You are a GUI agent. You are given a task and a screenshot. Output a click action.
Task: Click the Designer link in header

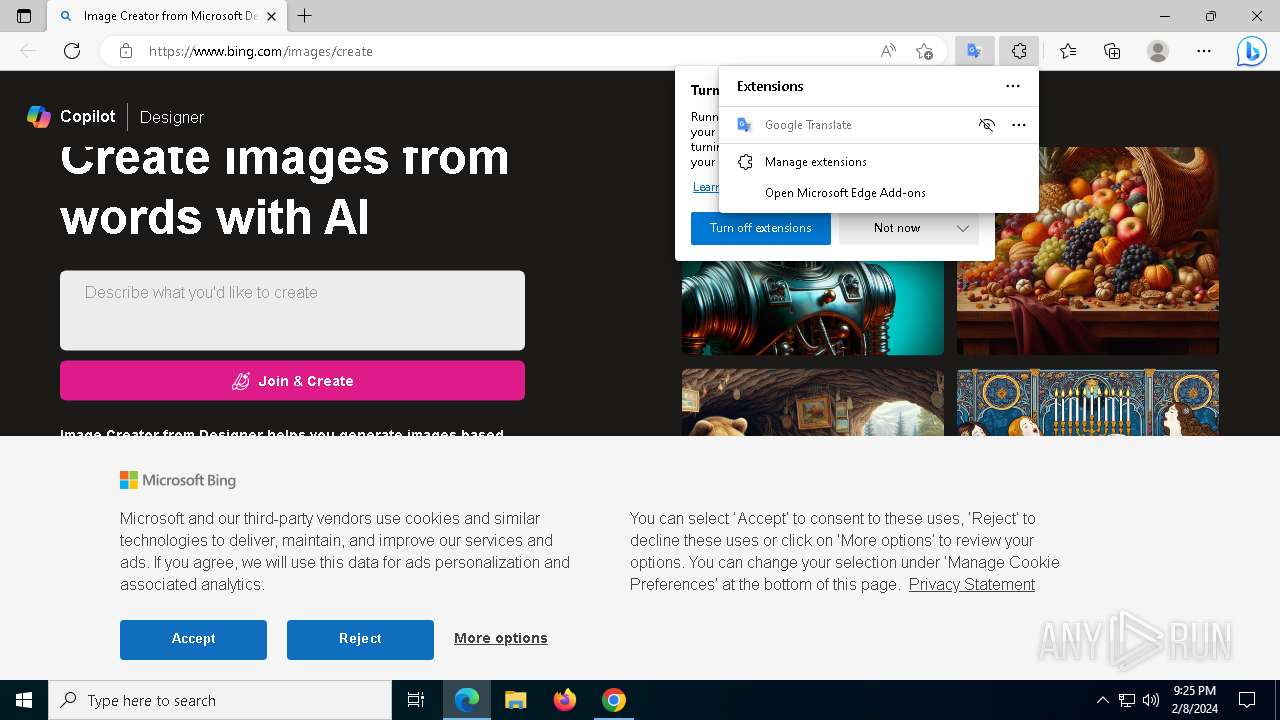[x=172, y=117]
